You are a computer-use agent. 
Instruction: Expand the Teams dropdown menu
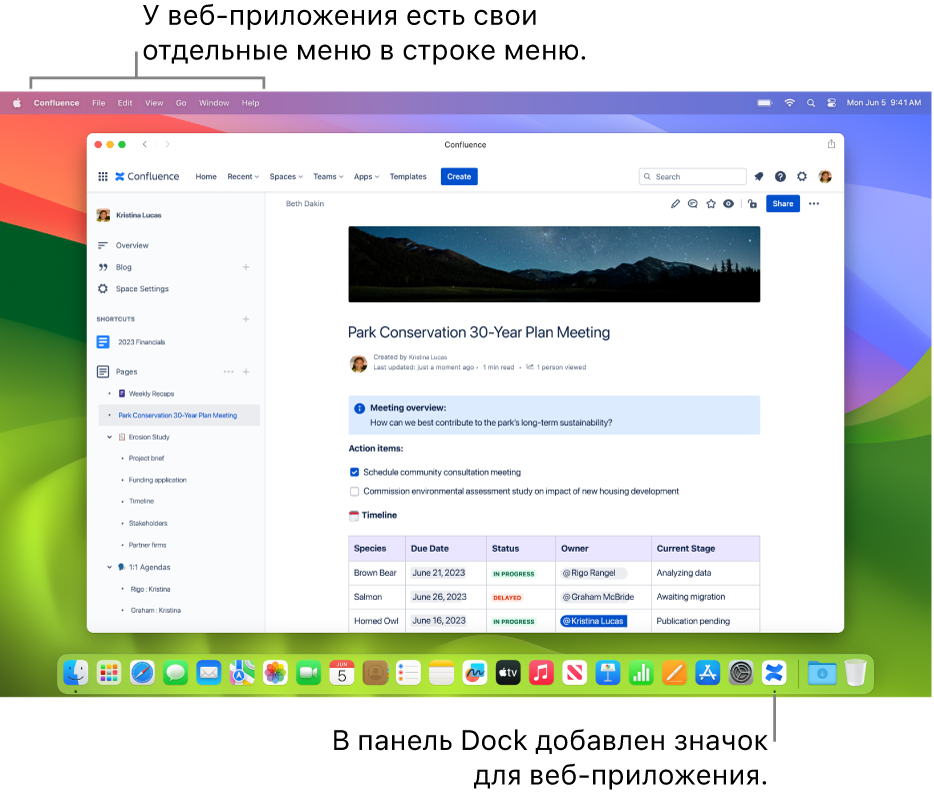[x=328, y=176]
